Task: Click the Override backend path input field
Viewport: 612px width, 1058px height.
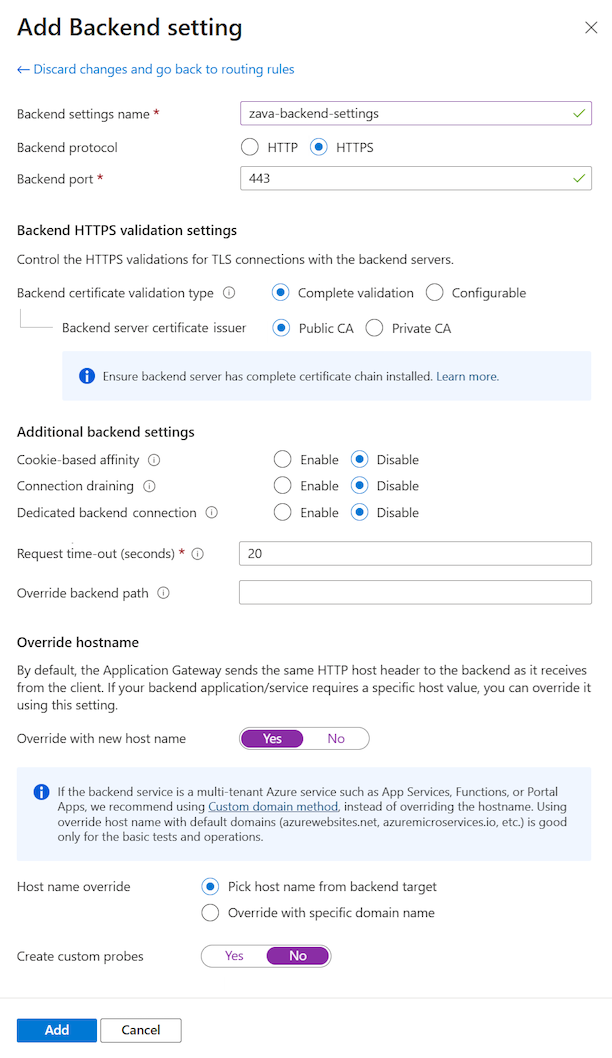Action: coord(414,592)
